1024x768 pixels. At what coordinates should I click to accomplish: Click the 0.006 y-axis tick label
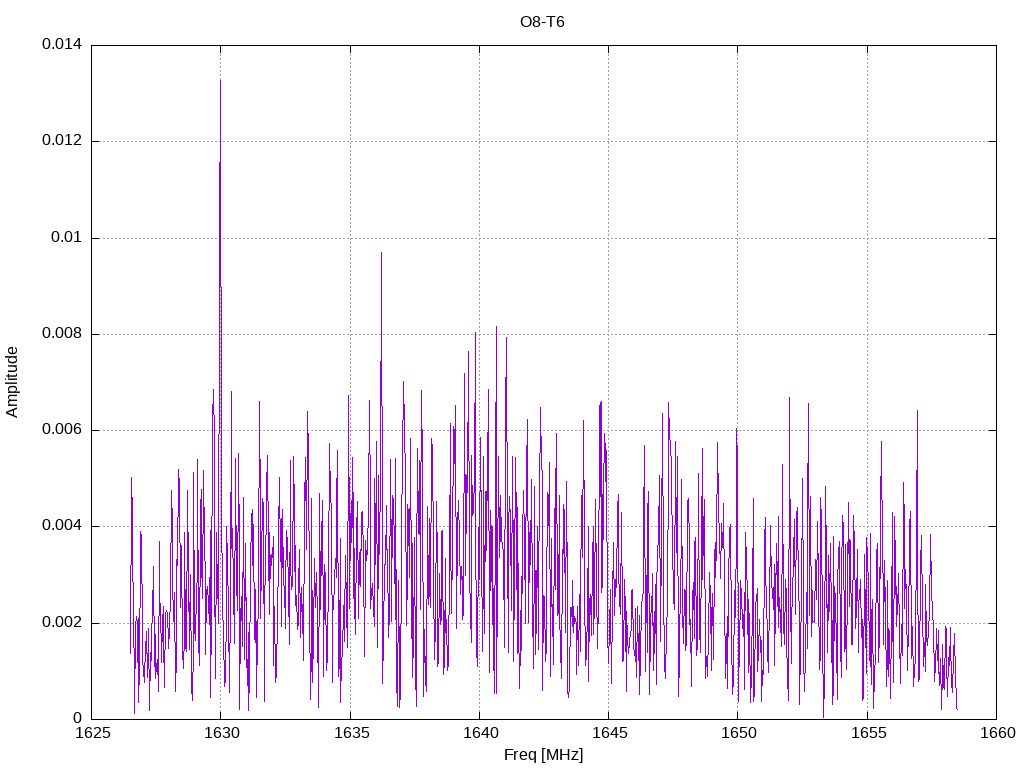pyautogui.click(x=61, y=430)
